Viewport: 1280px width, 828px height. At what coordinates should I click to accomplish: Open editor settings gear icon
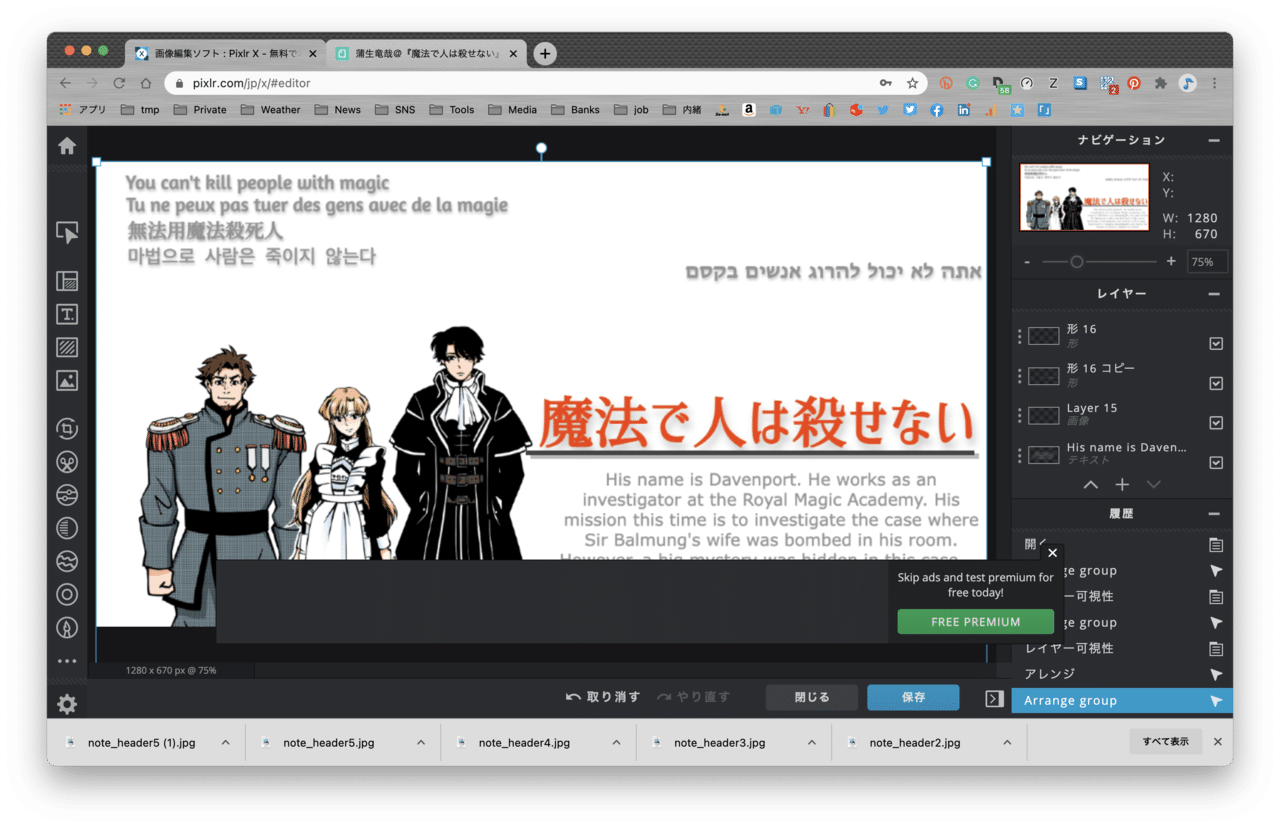coord(67,704)
